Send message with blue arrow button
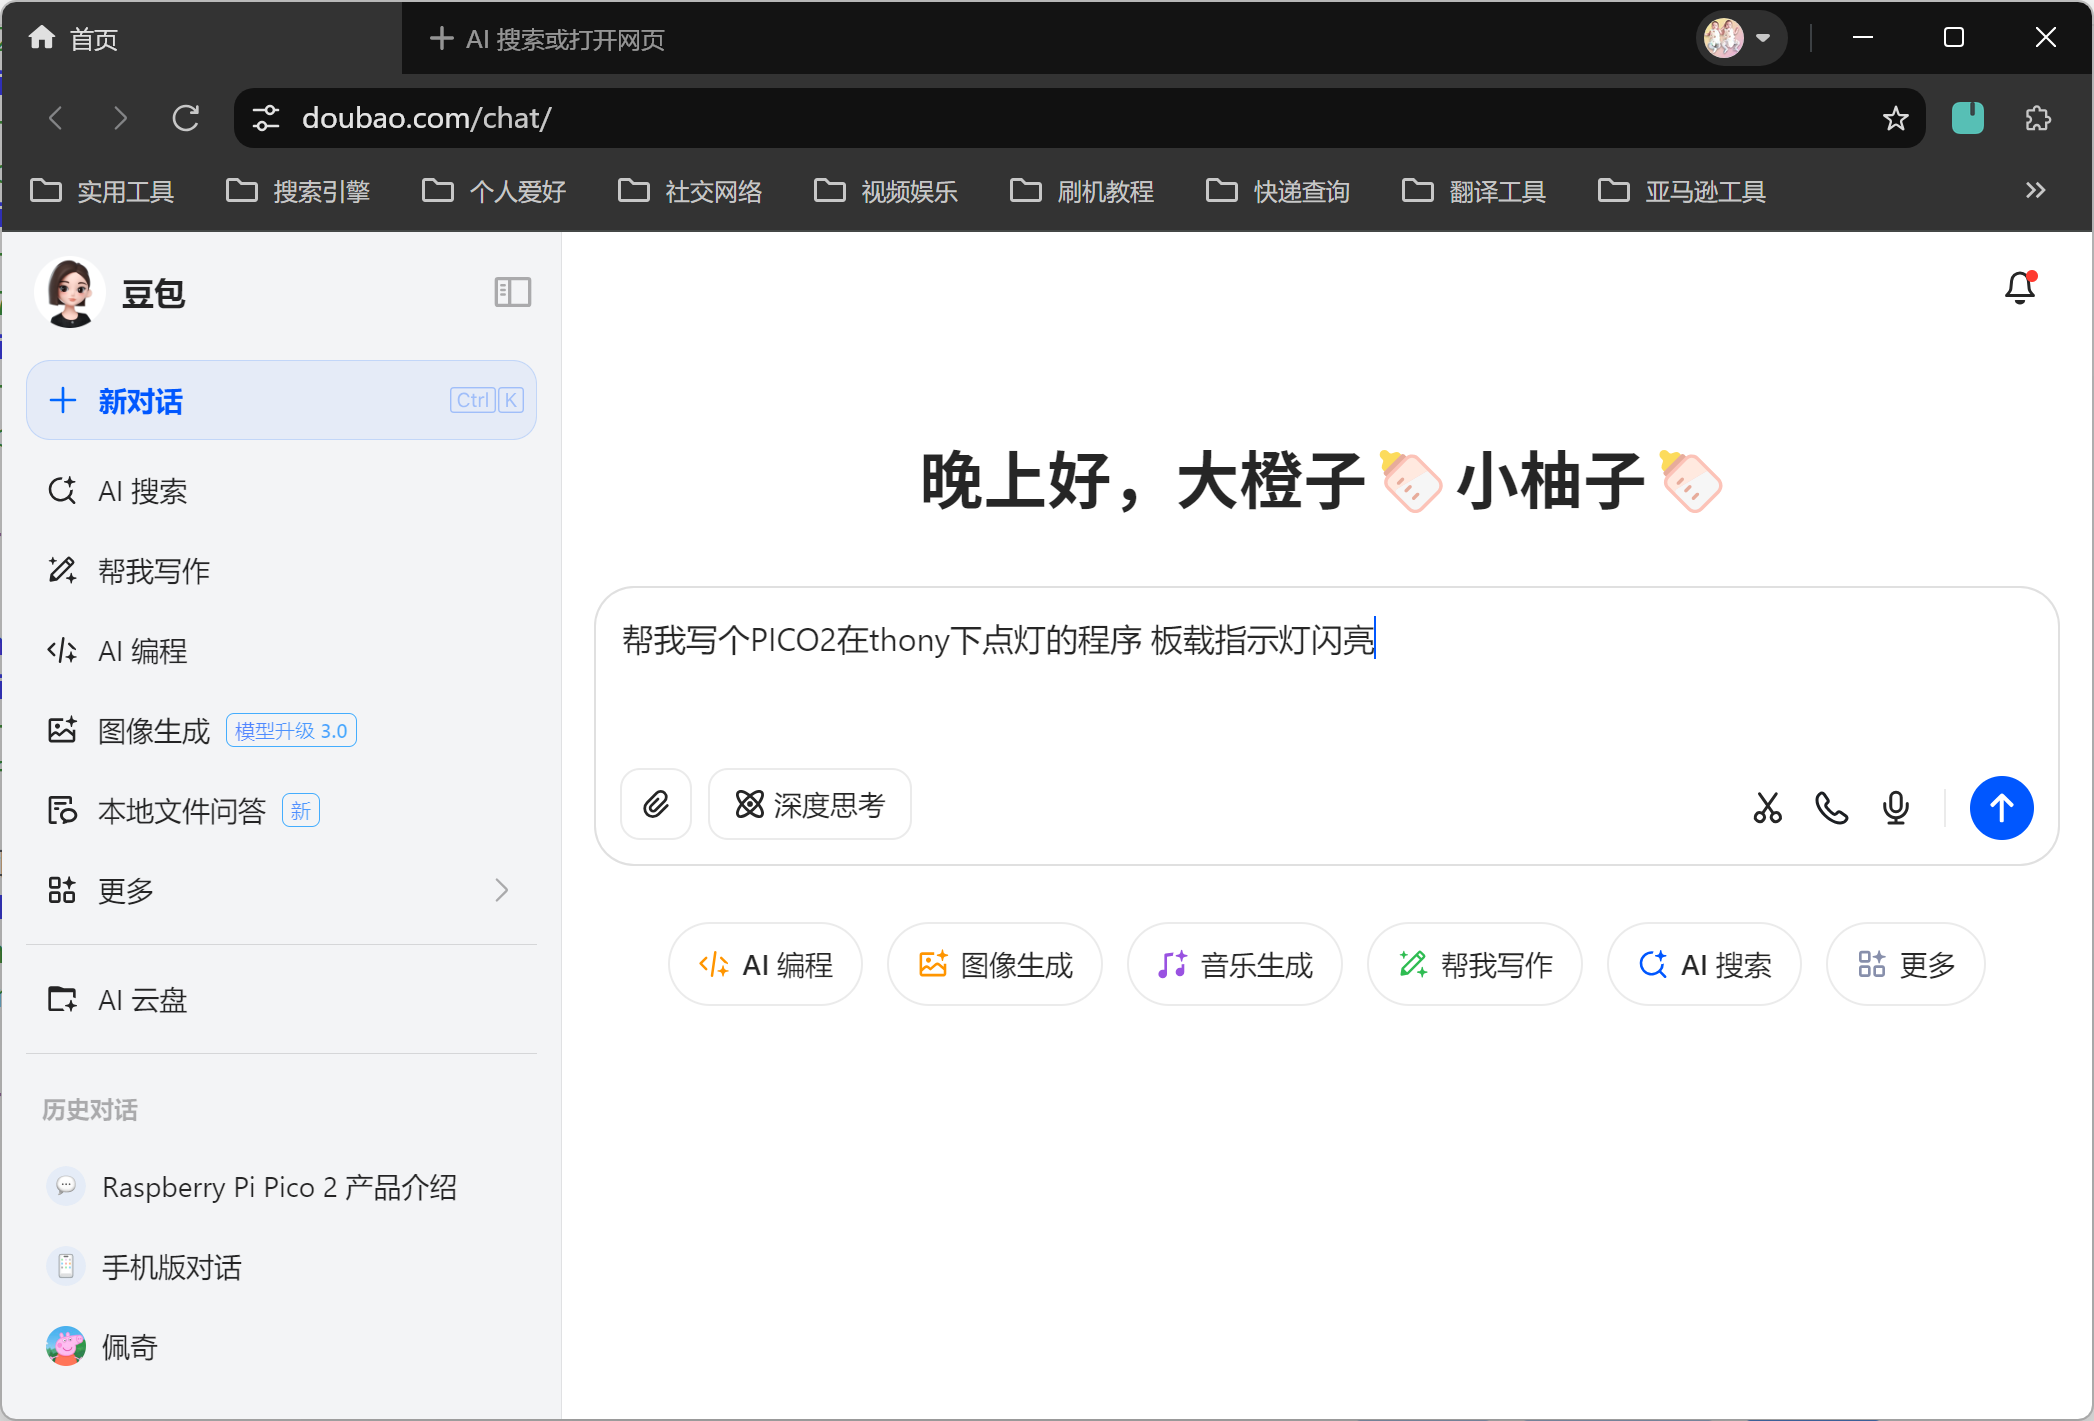The width and height of the screenshot is (2094, 1421). 2001,807
